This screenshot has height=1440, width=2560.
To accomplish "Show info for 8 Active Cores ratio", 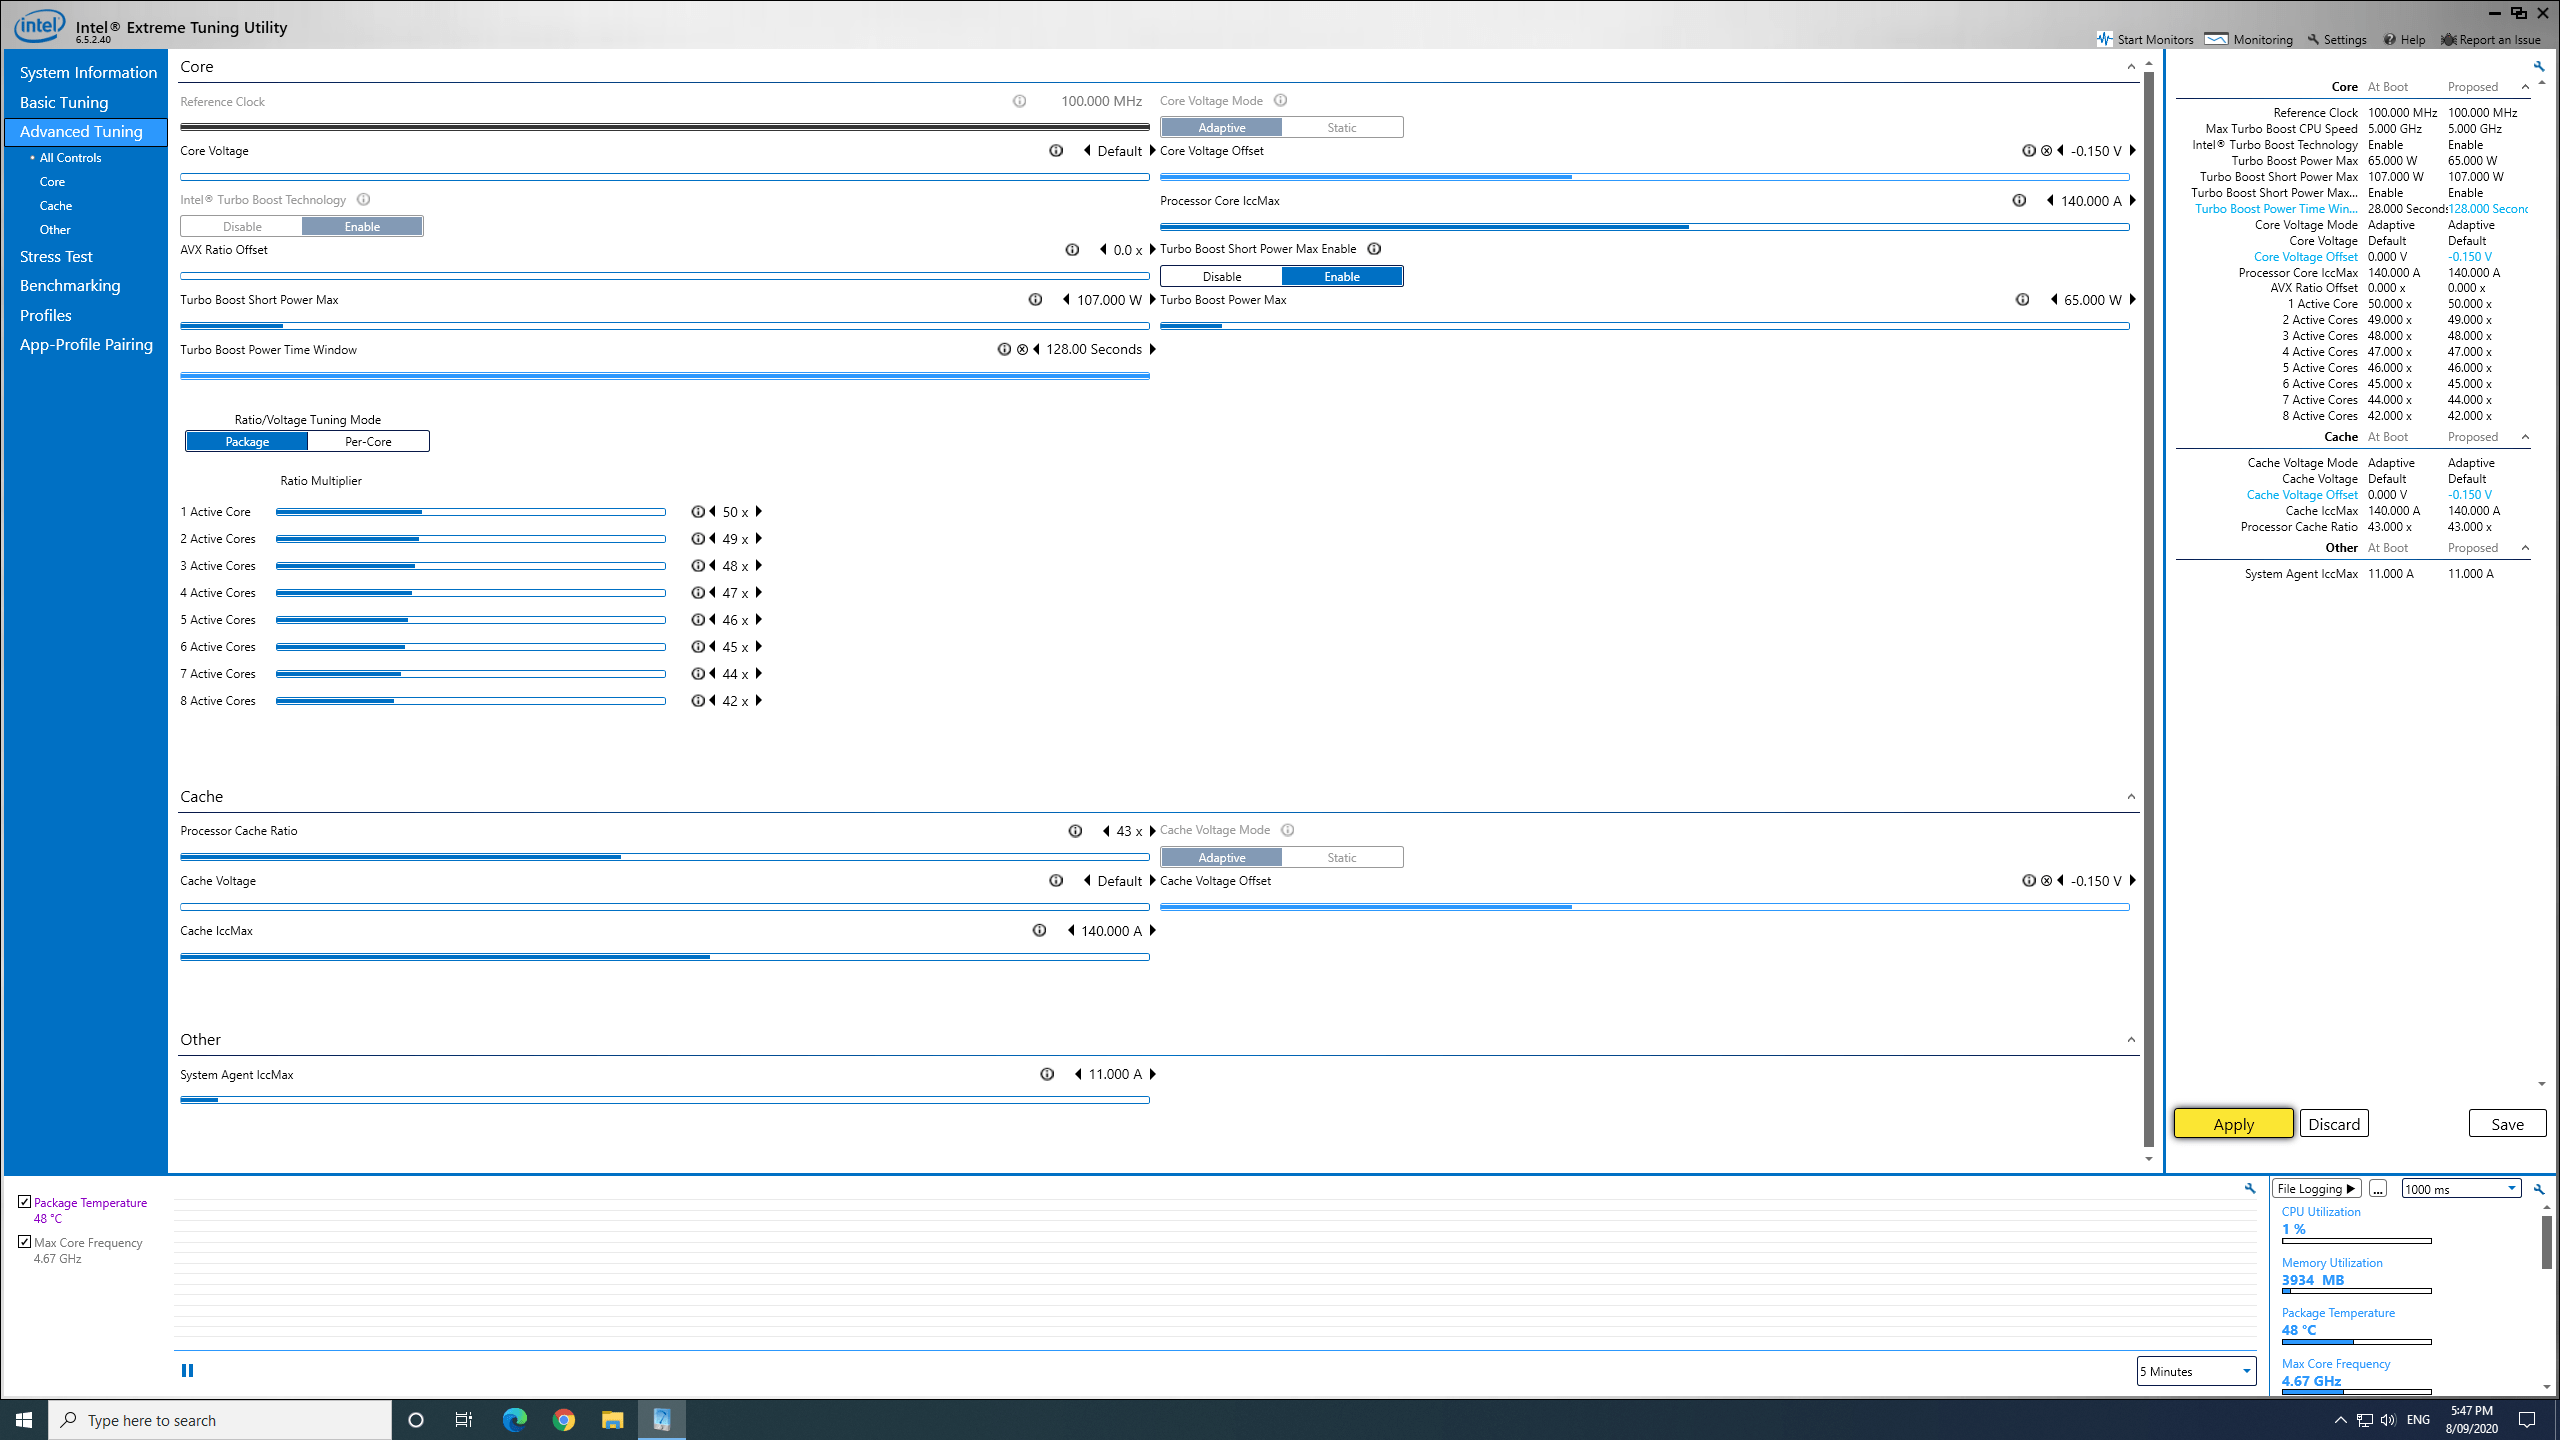I will pos(697,701).
